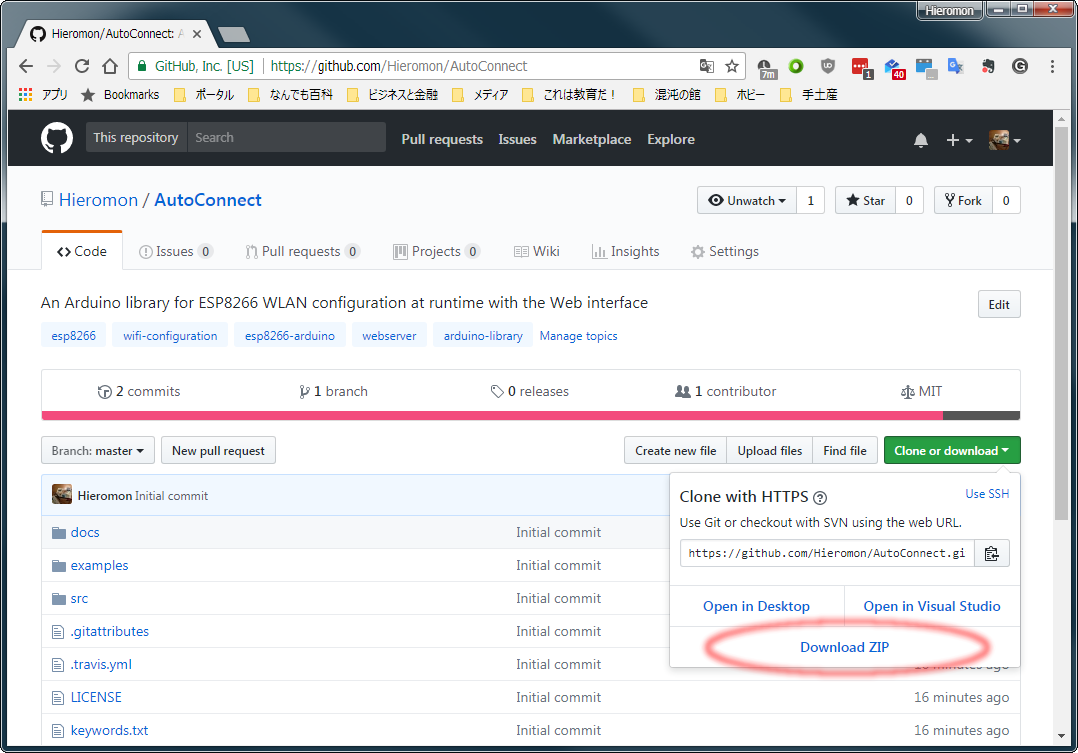
Task: Bookmark page with star icon
Action: (x=732, y=66)
